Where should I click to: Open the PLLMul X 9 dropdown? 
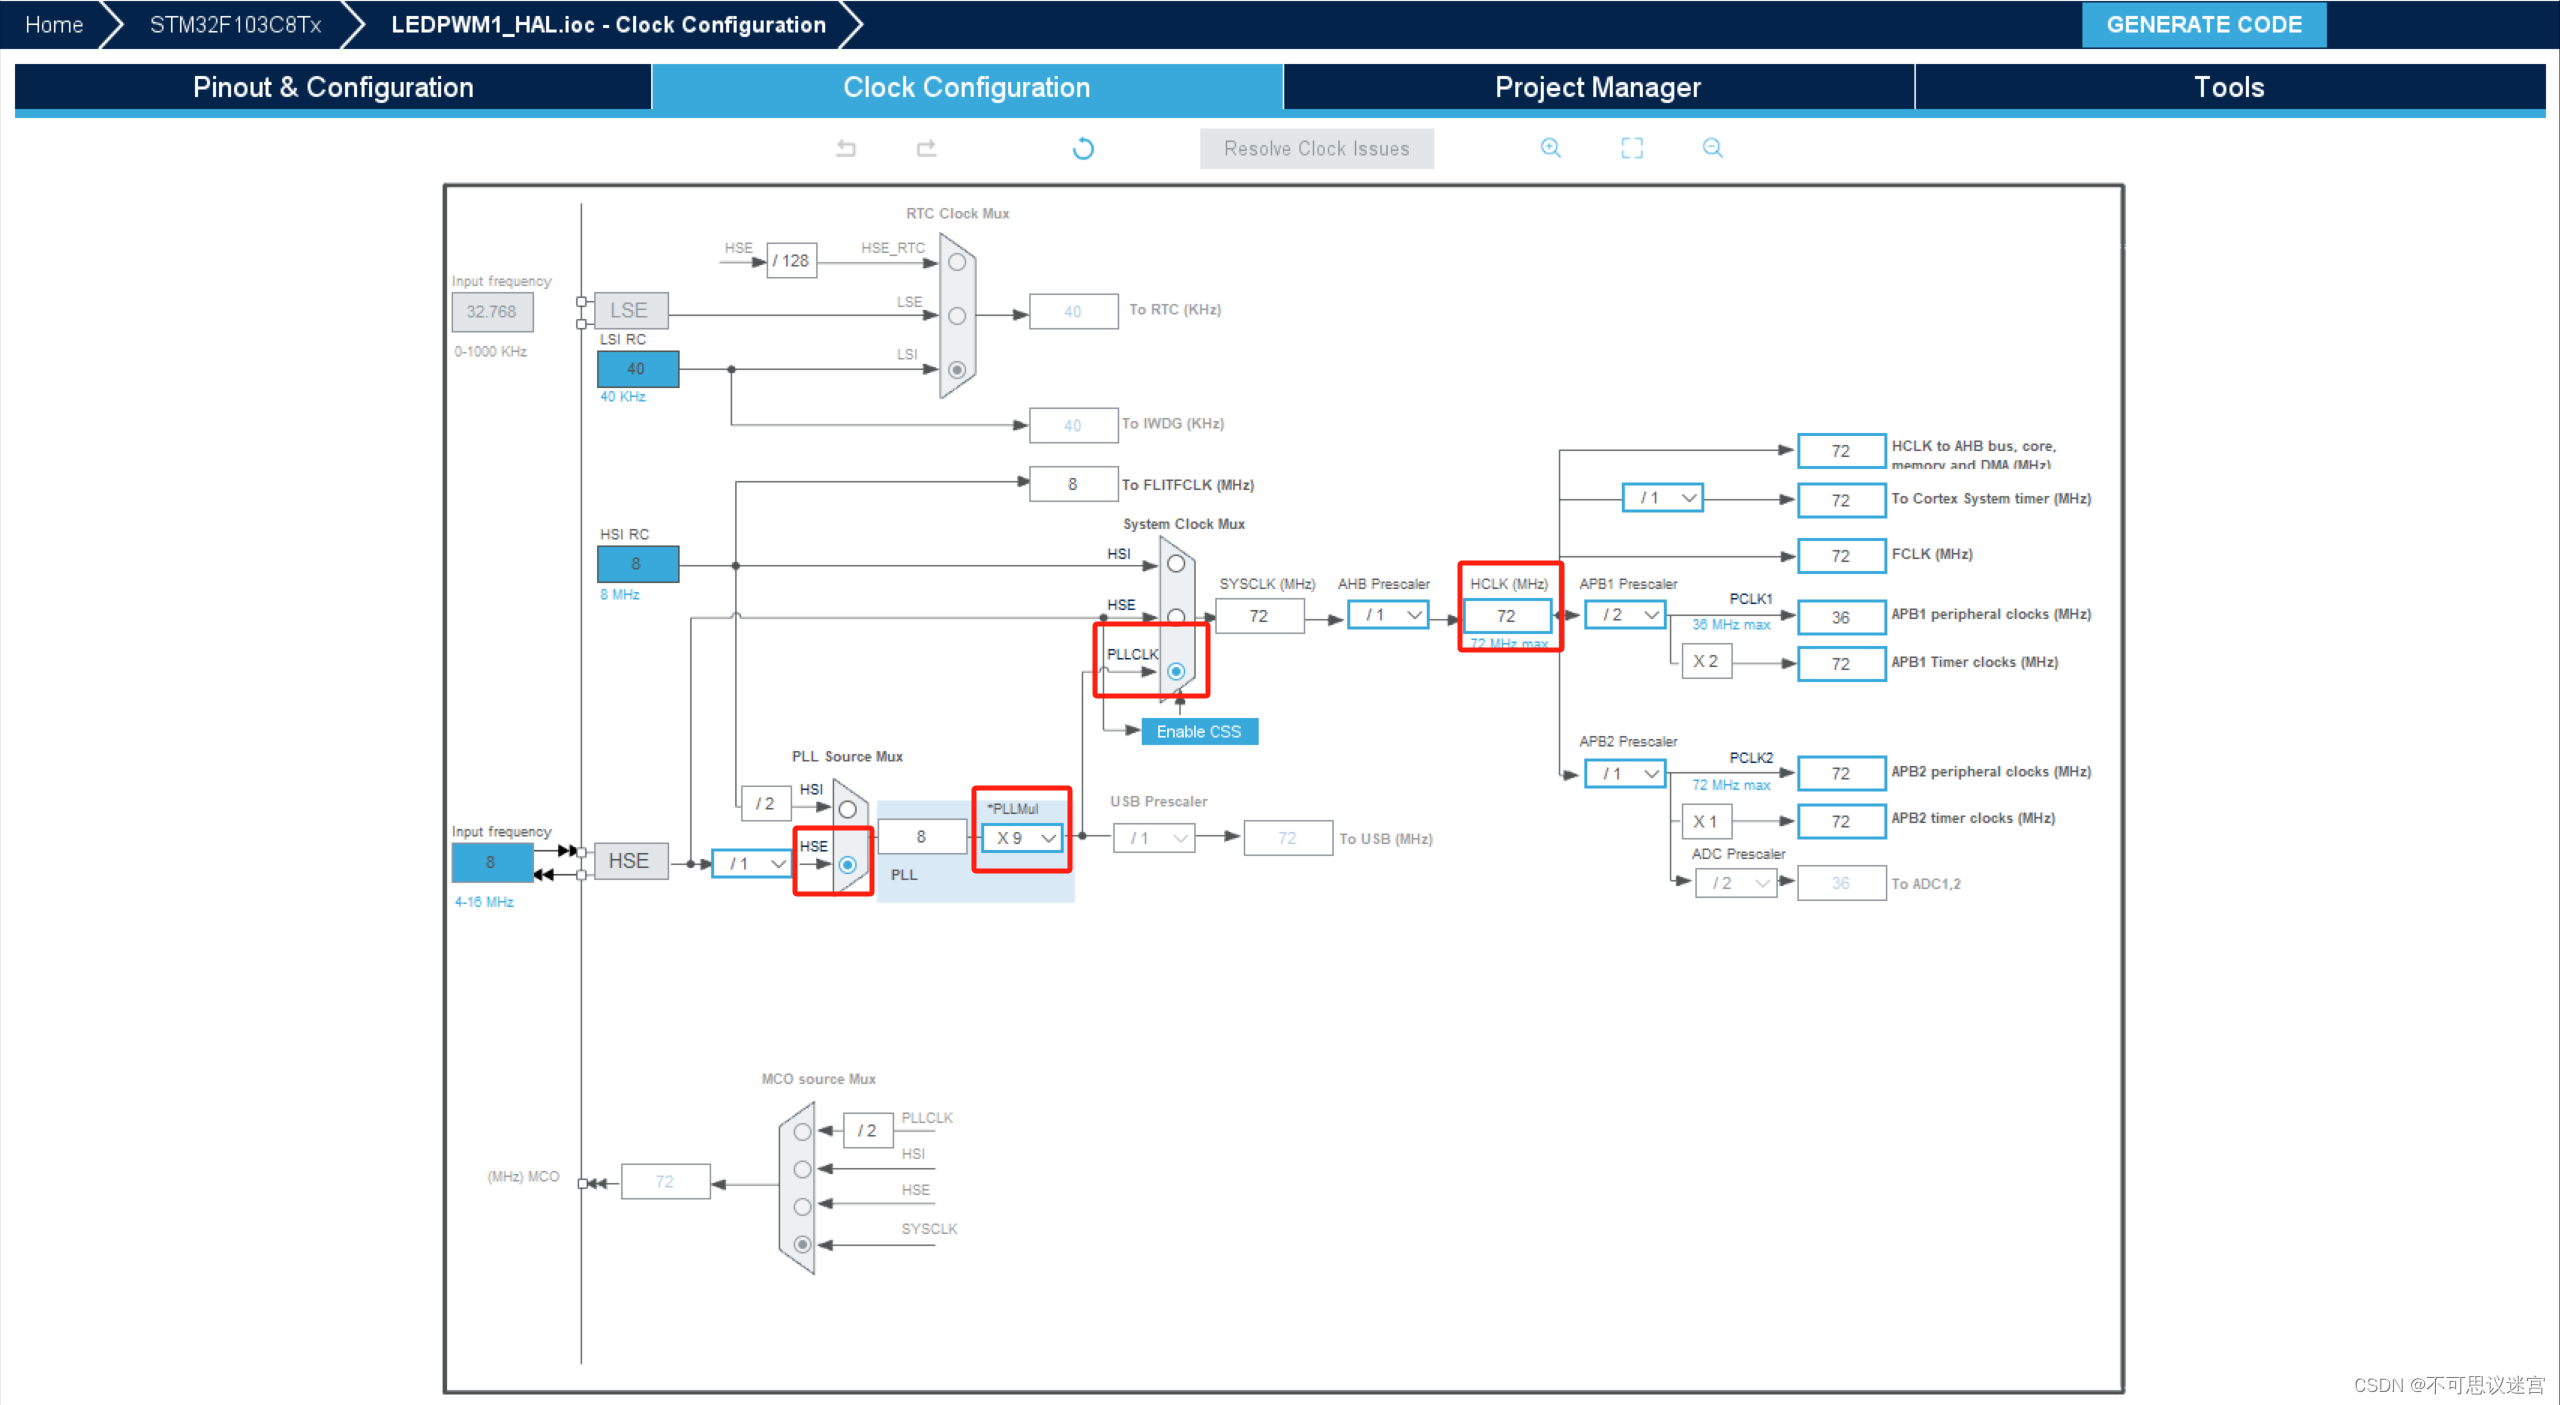[x=1022, y=838]
